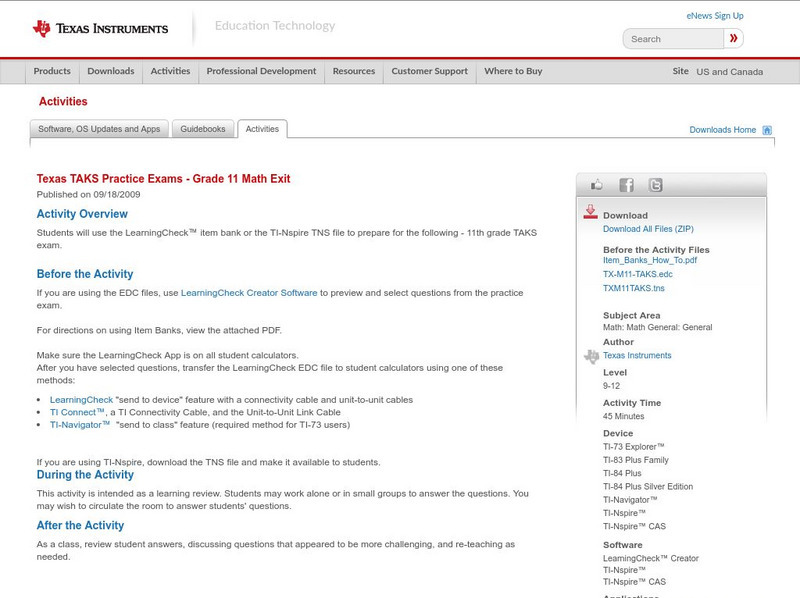
Task: Open LearningCheck Creator Software link
Action: coord(249,291)
